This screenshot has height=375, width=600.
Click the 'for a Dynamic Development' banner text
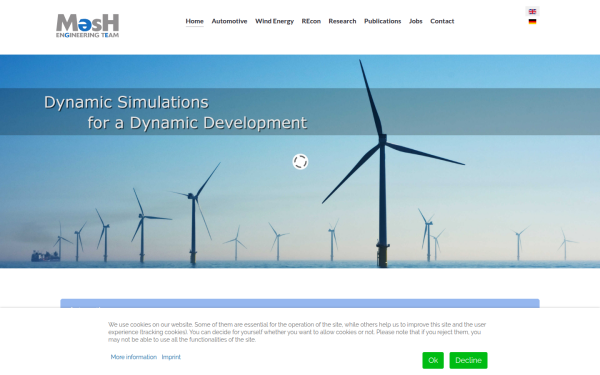click(x=197, y=123)
